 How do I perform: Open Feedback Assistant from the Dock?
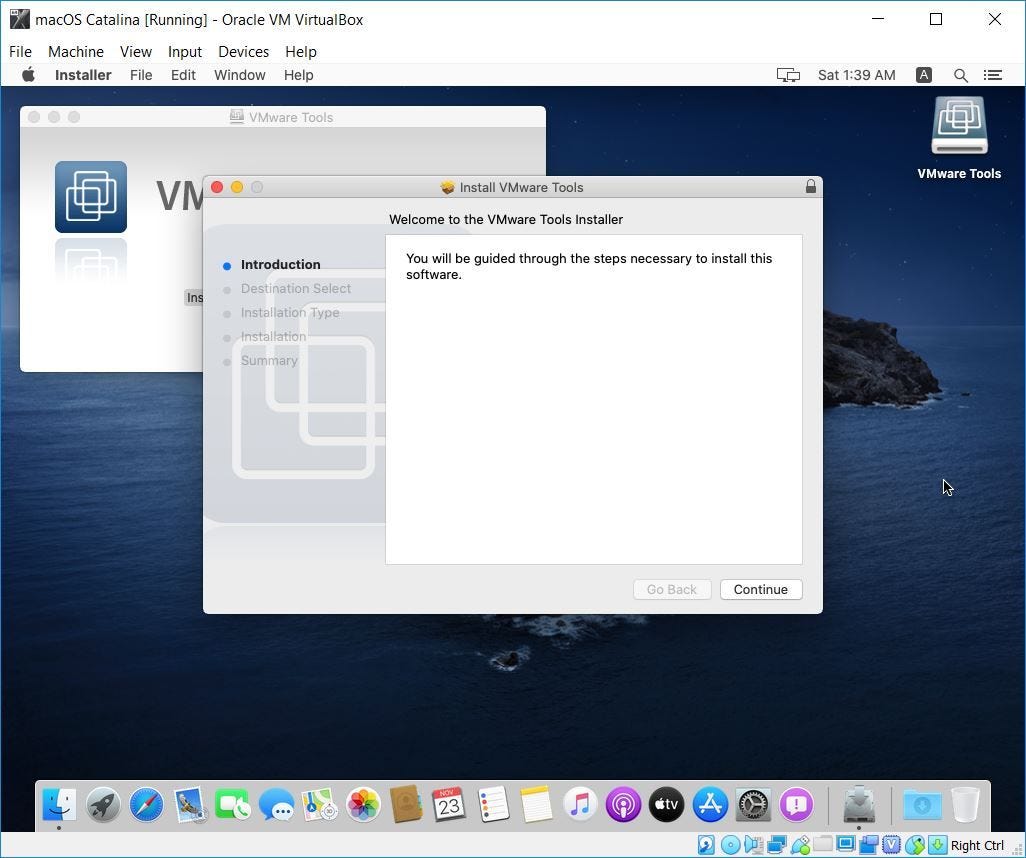point(796,804)
